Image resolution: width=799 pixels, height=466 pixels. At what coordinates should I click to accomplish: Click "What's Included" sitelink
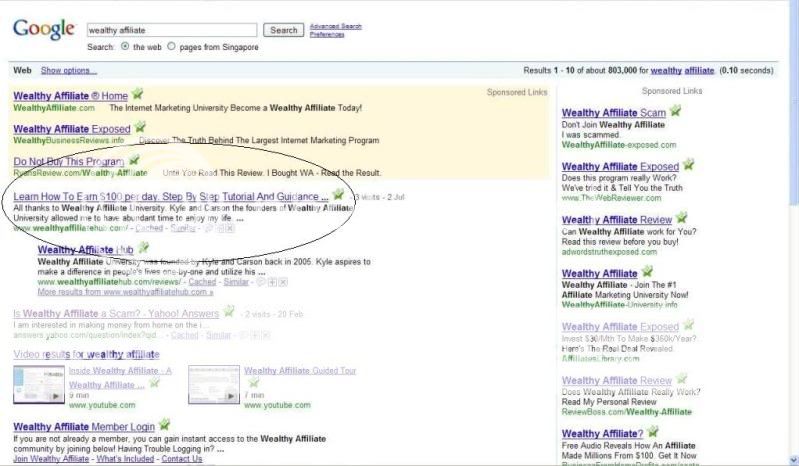(x=125, y=459)
